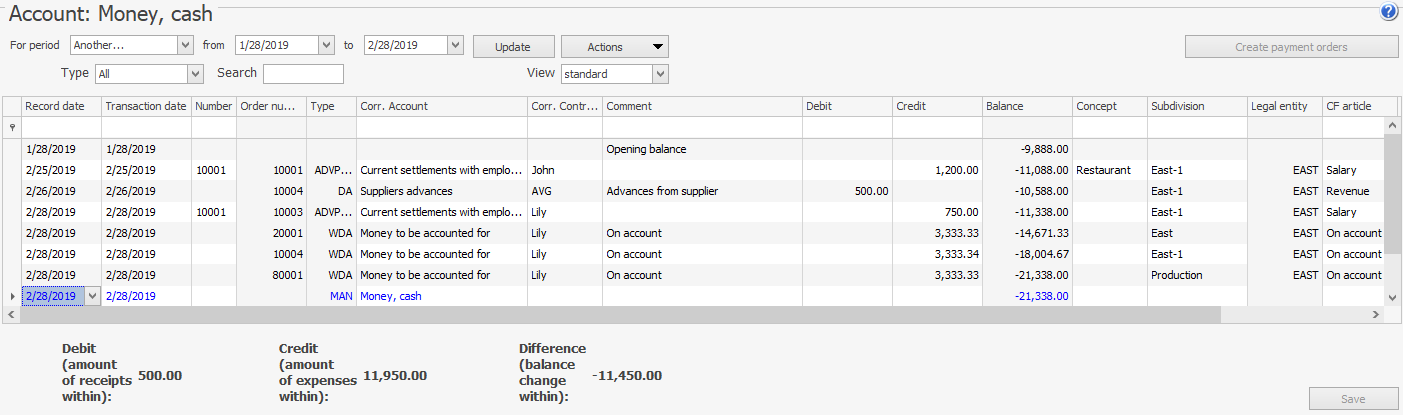Expand the For period dropdown
Screen dimensions: 1403x415
point(185,45)
